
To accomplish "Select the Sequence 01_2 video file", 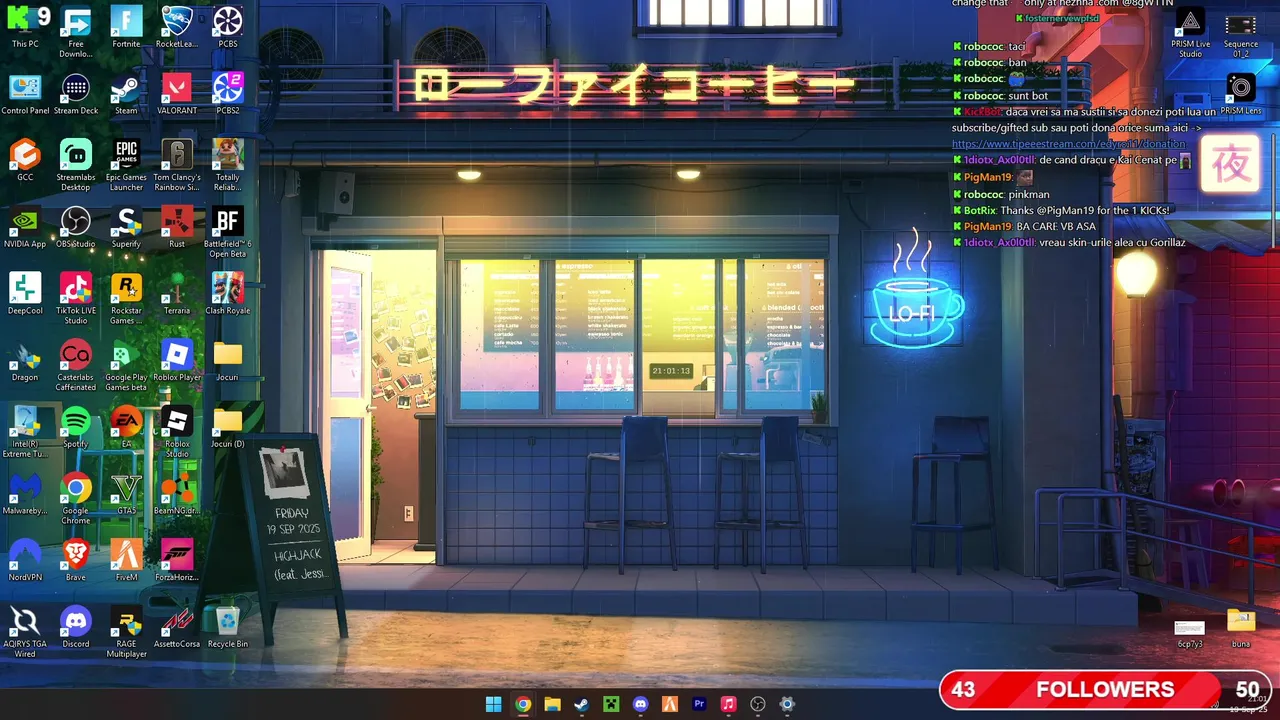I will (1241, 33).
